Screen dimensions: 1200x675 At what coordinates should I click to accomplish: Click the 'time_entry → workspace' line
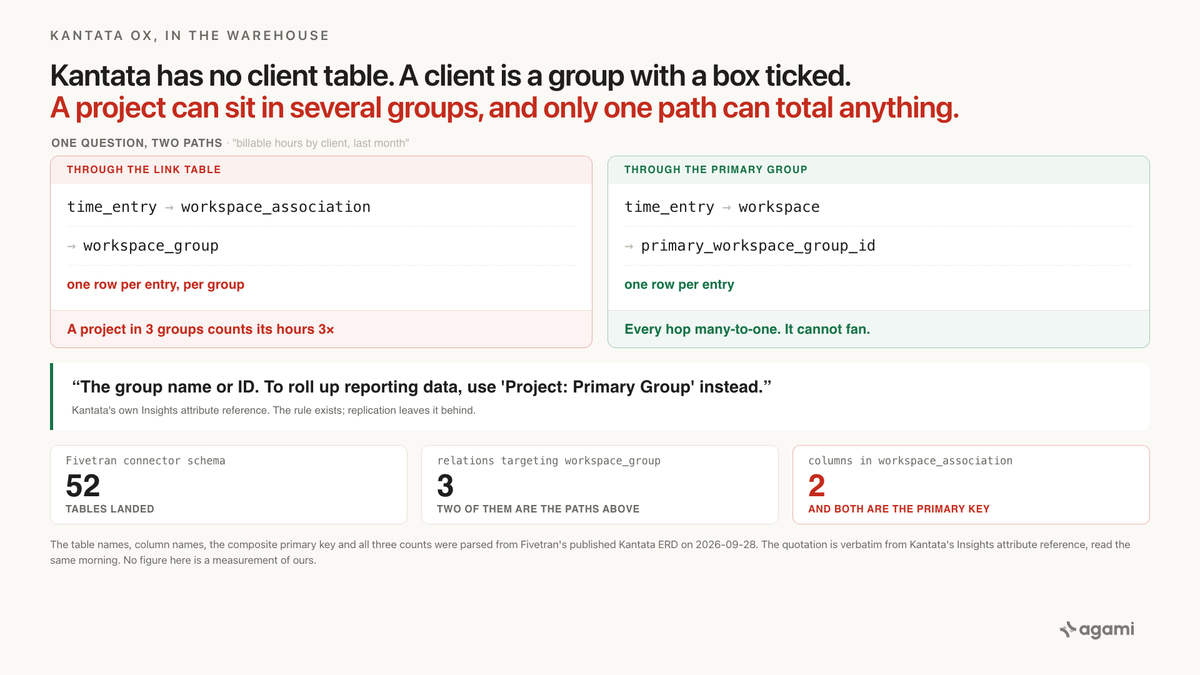[722, 207]
